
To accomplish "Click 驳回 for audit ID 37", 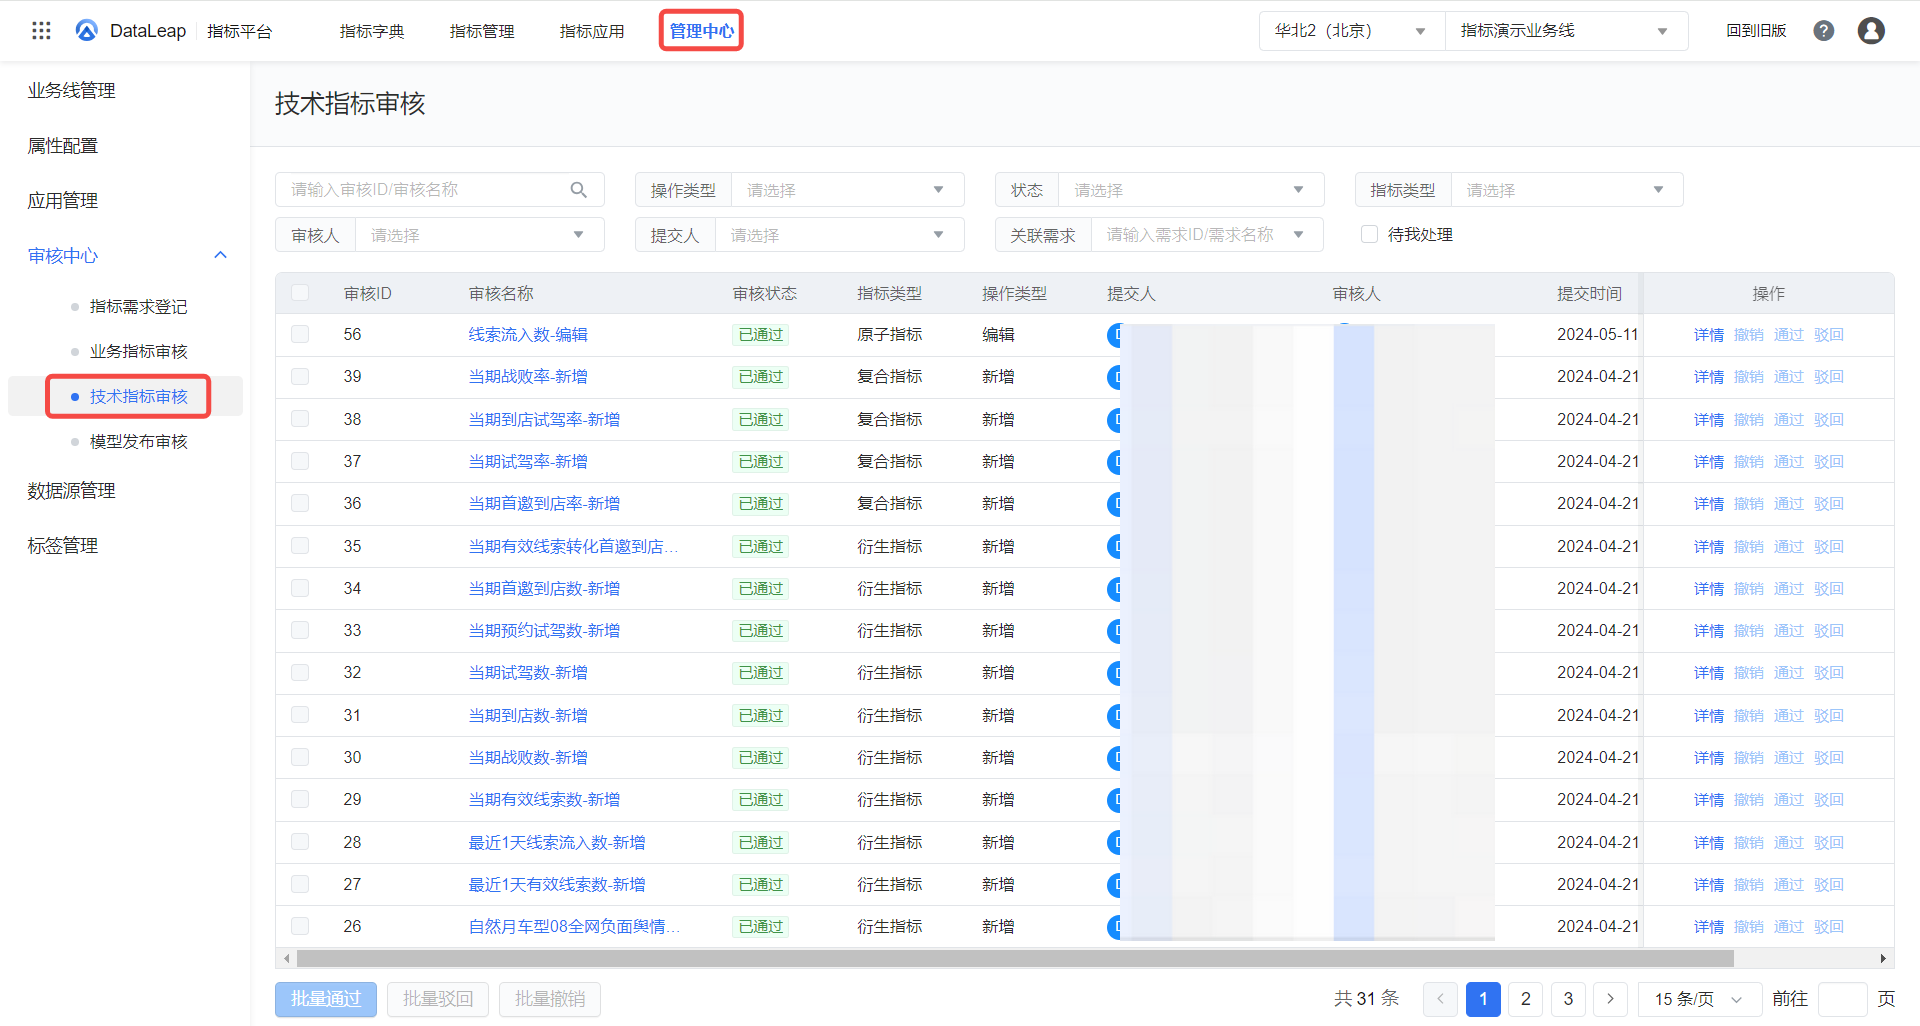I will [1829, 462].
